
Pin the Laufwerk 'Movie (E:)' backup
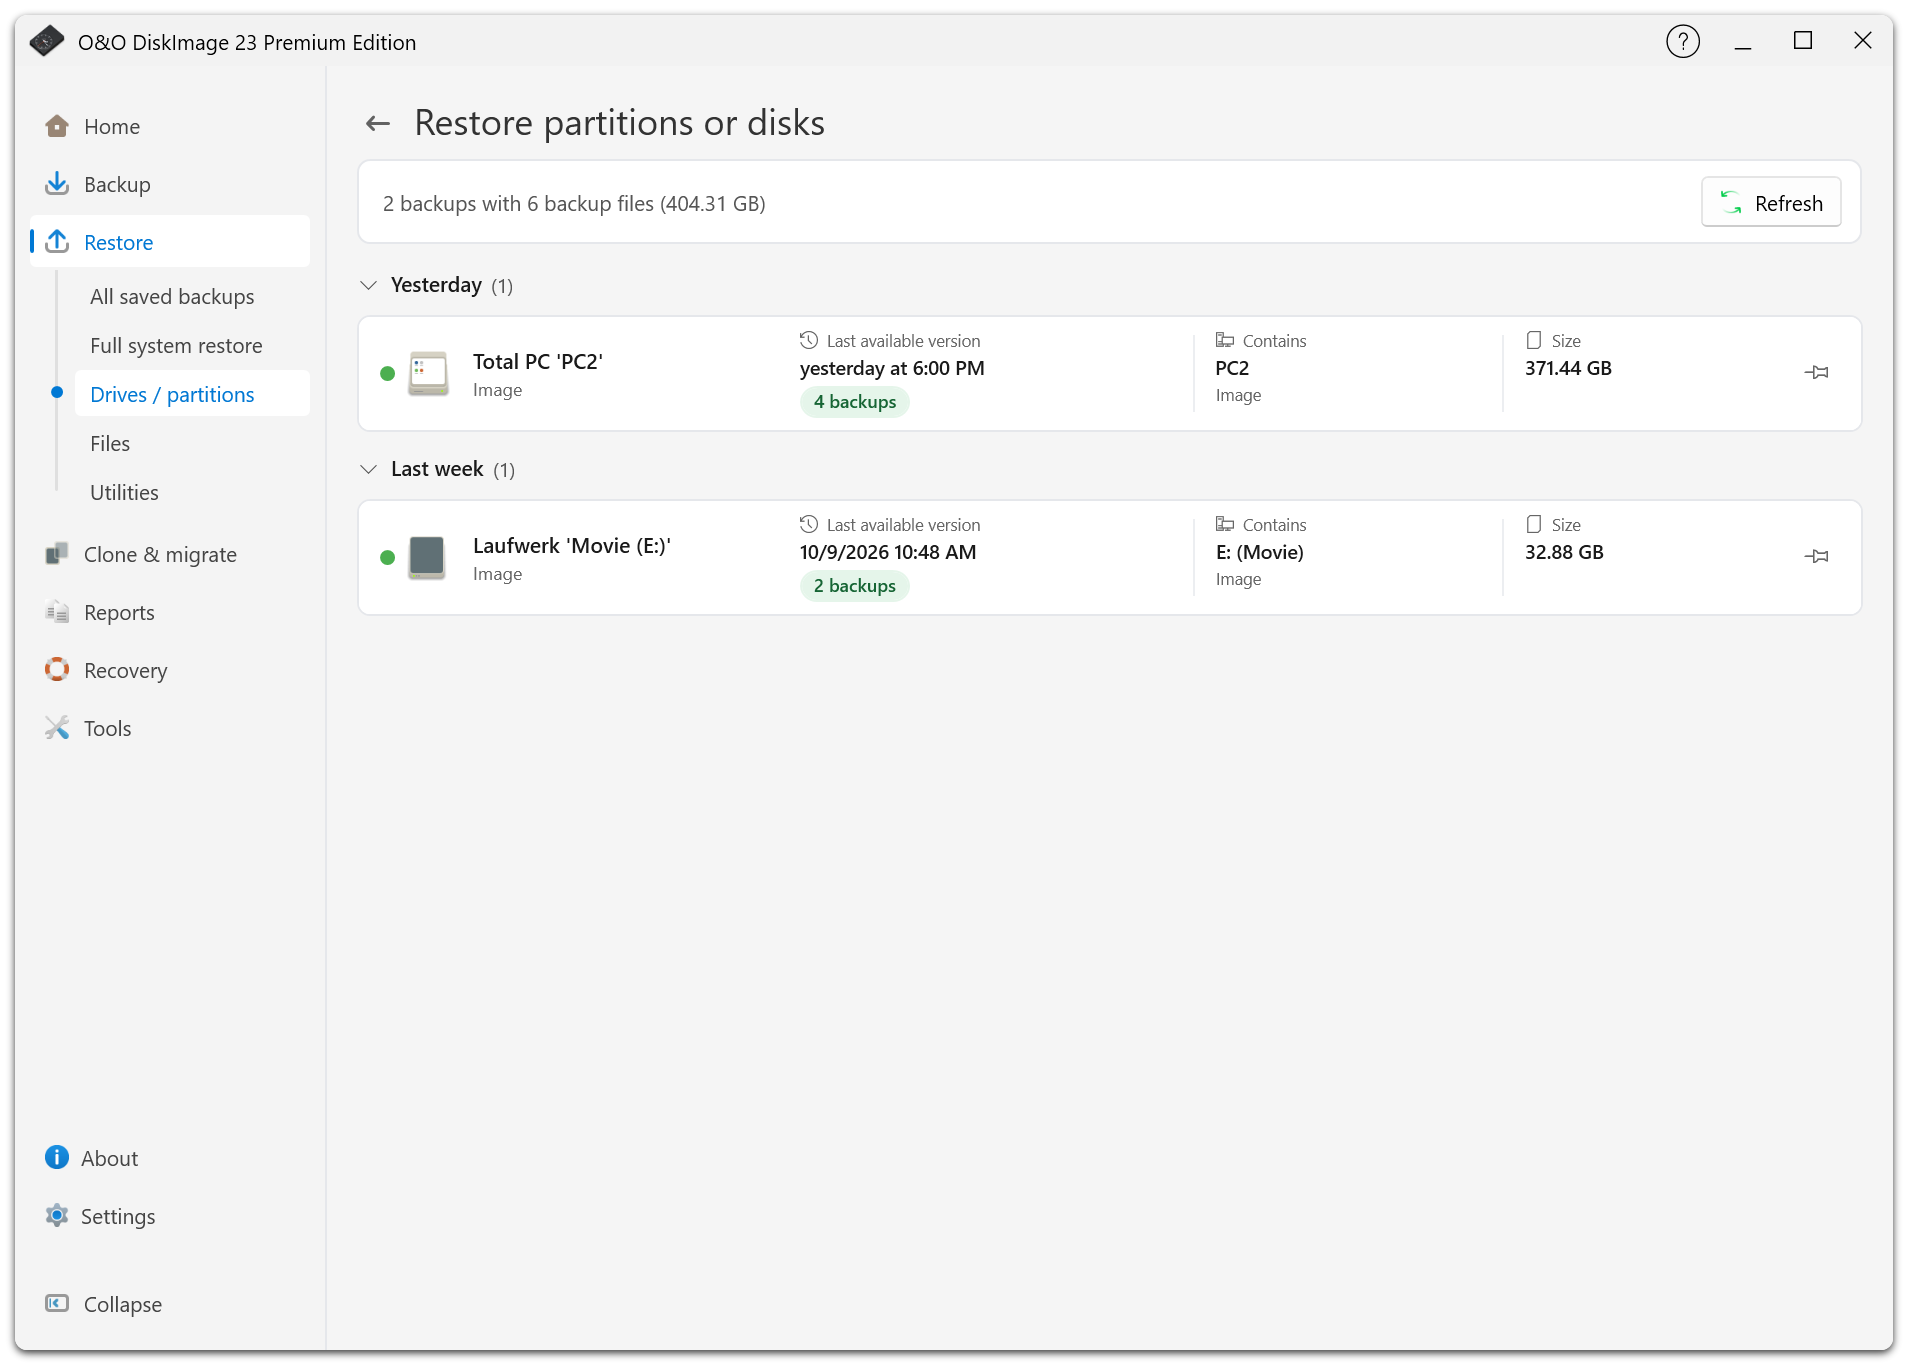1817,556
